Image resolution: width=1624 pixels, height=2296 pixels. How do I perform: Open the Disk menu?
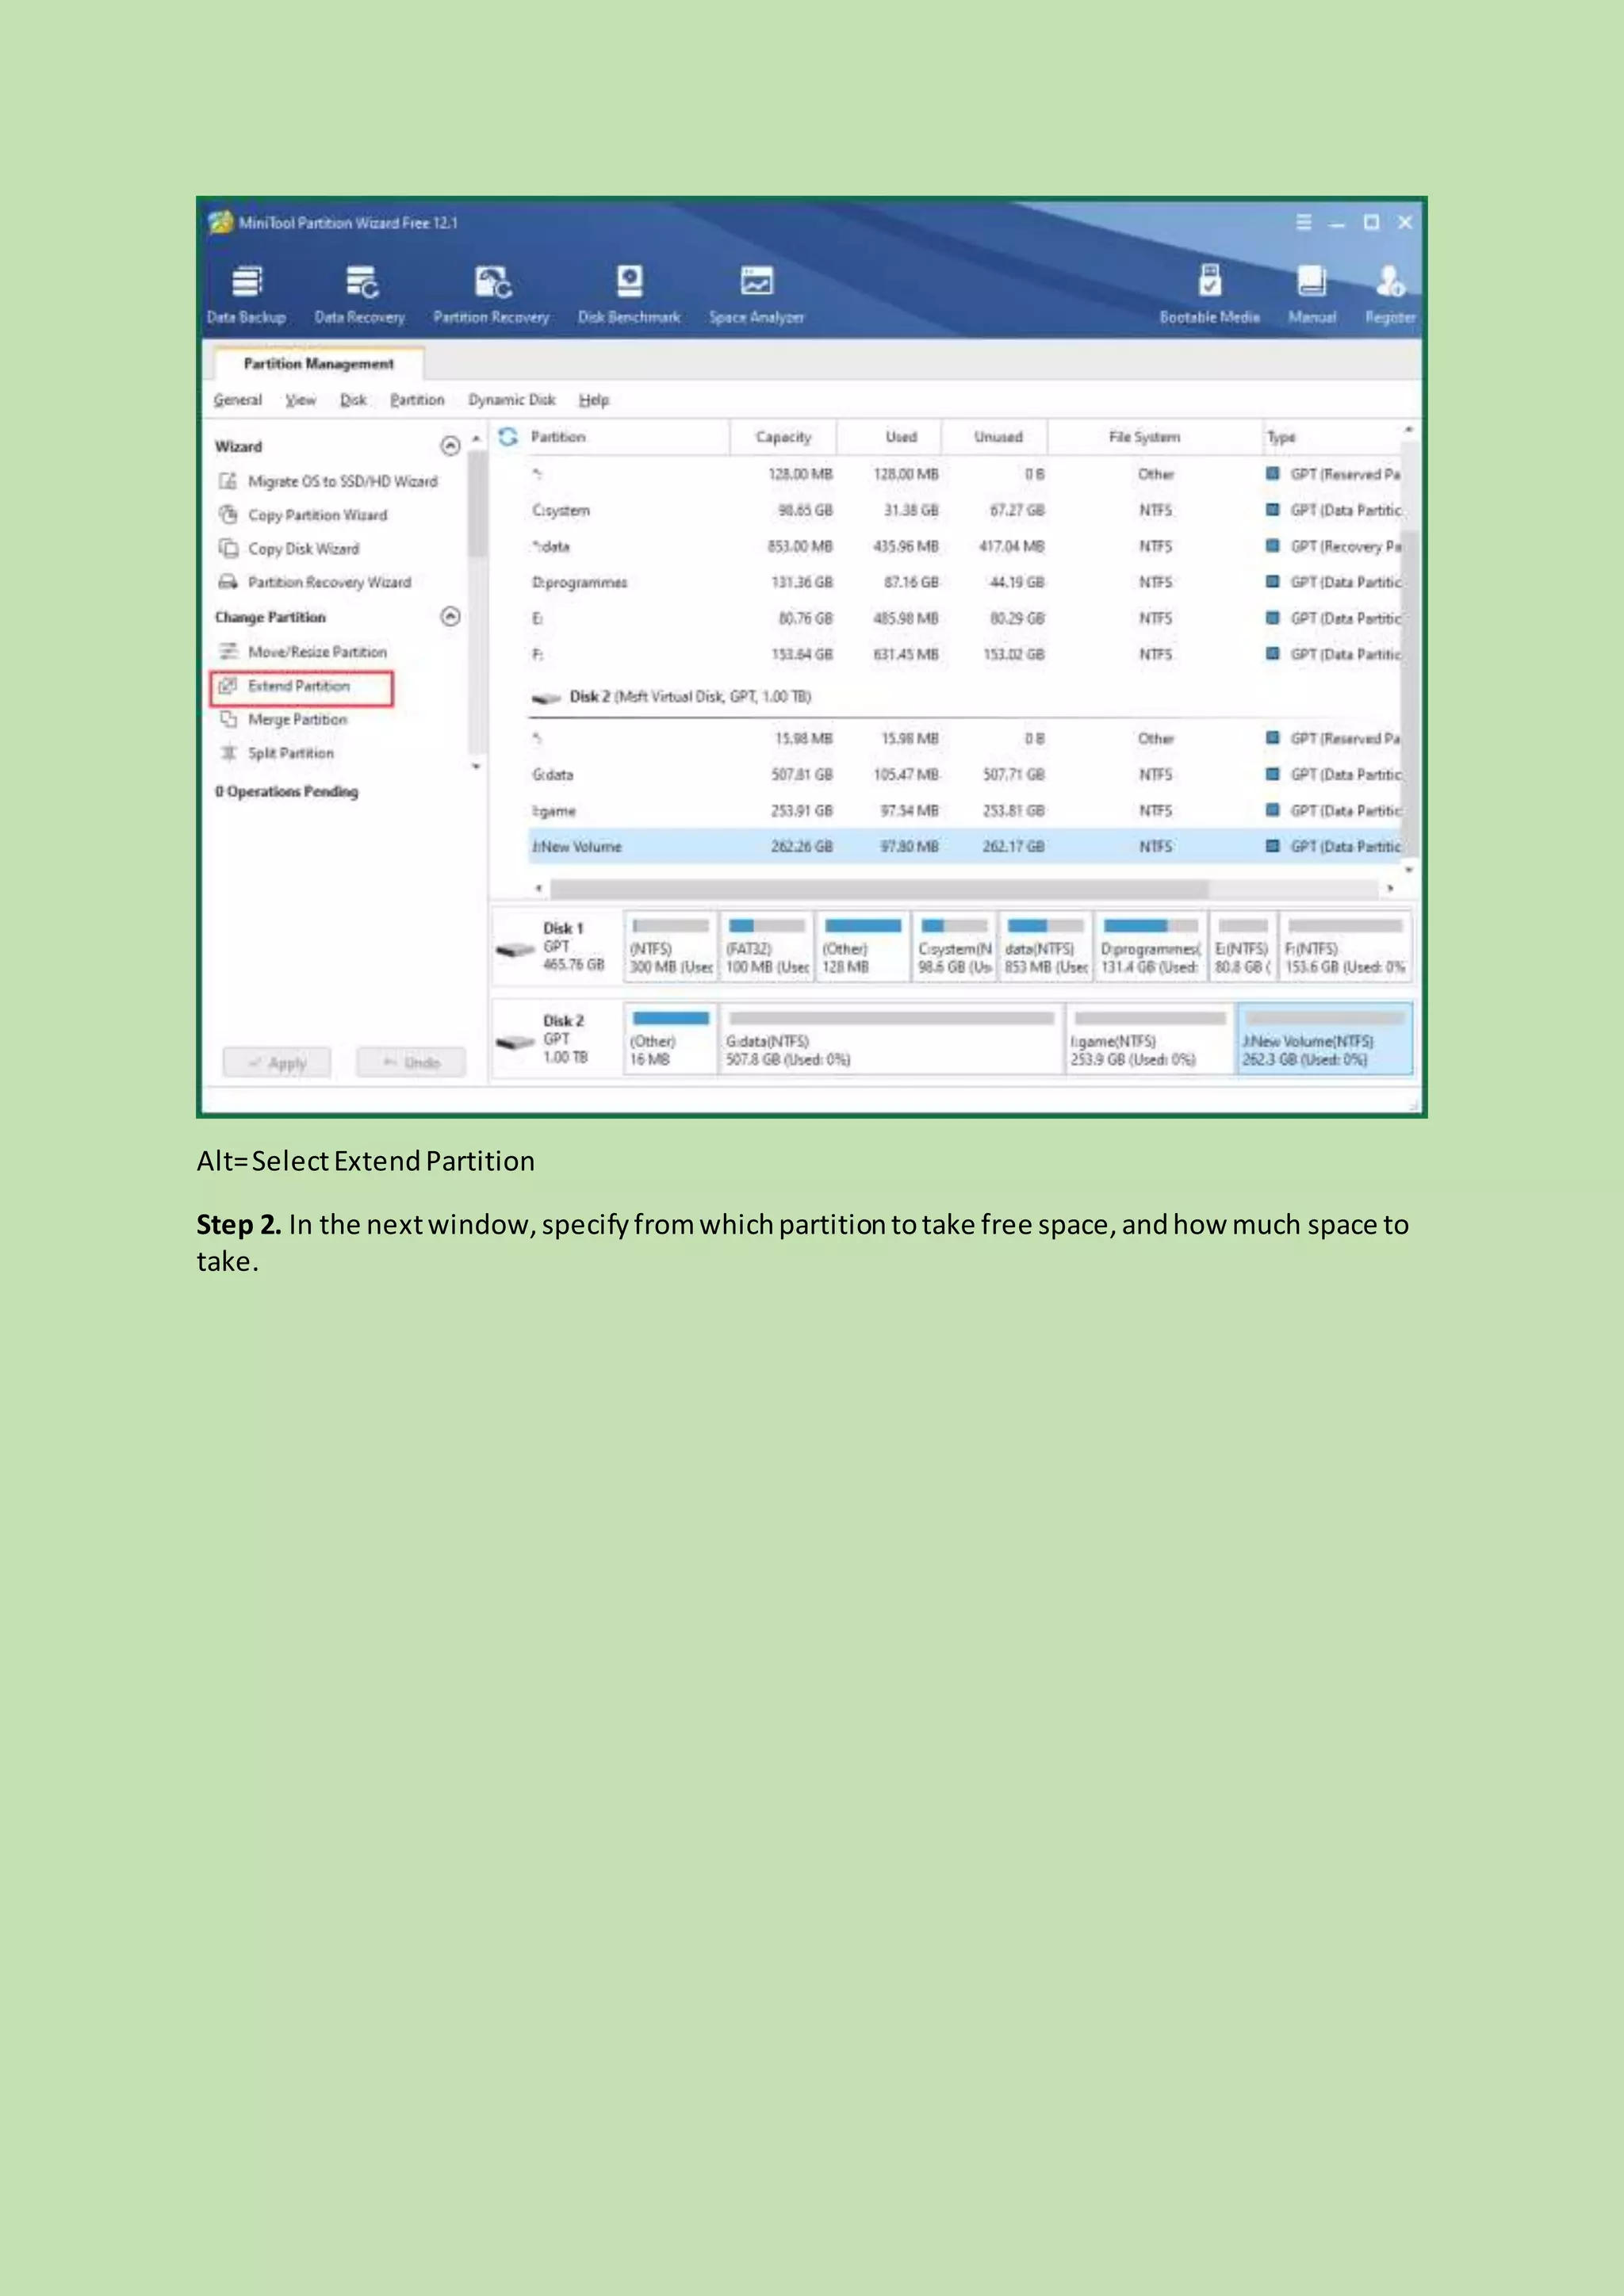click(x=353, y=400)
